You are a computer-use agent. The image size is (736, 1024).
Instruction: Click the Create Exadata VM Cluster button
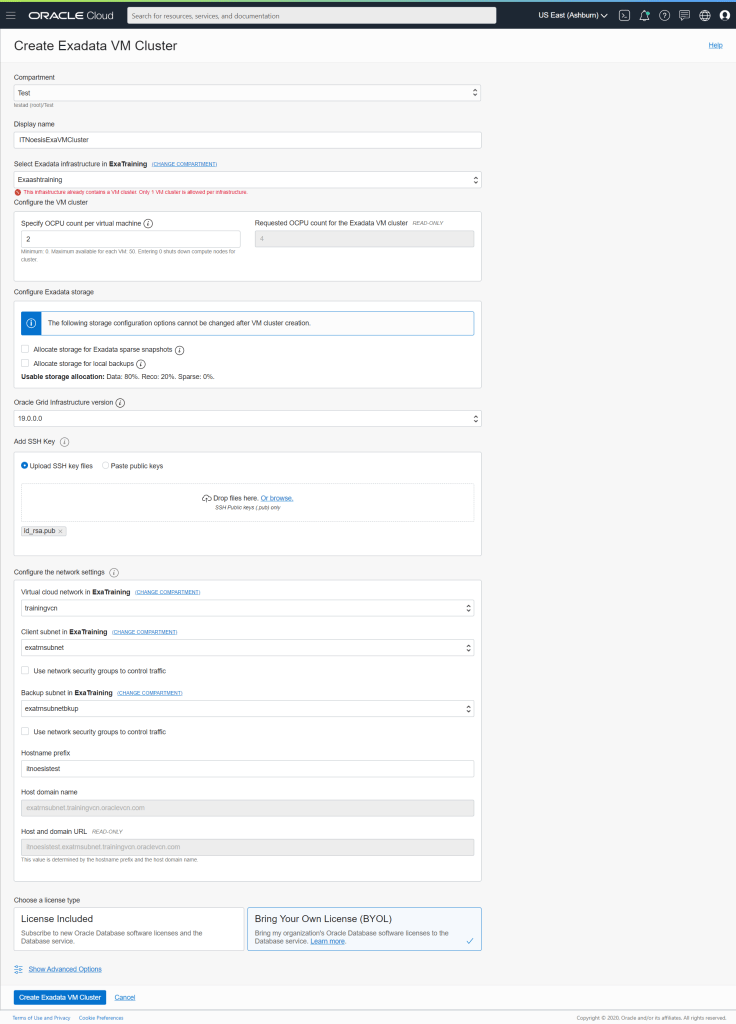pyautogui.click(x=59, y=997)
